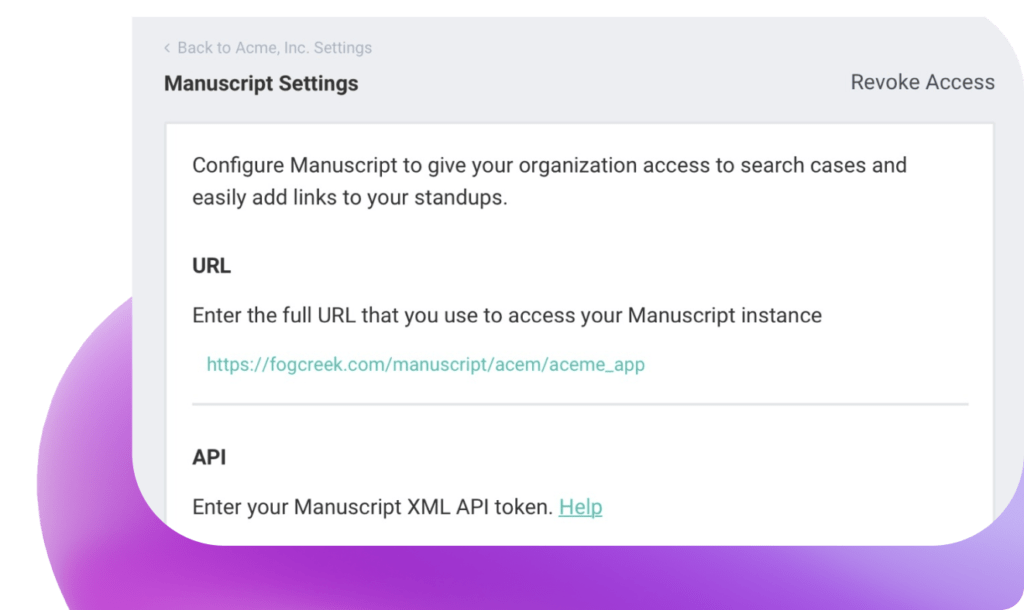1024x610 pixels.
Task: Open the Help link for API token
Action: tap(580, 507)
